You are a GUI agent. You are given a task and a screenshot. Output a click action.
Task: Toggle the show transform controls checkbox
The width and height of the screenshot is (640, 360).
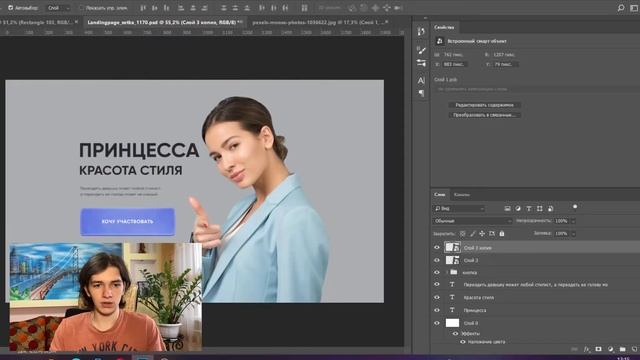tap(81, 8)
